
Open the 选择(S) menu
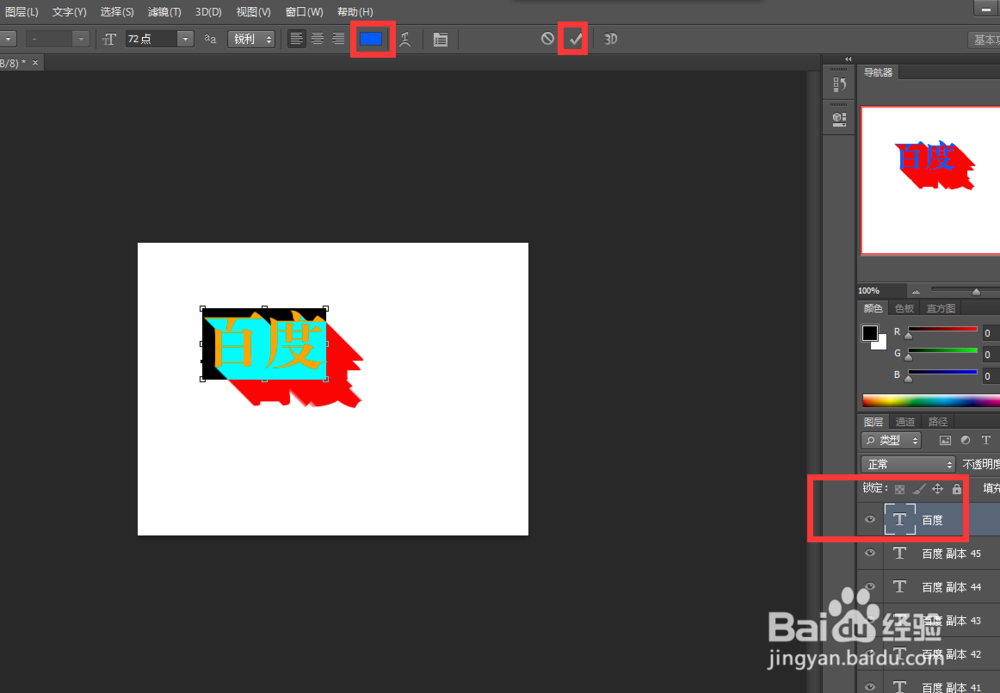tap(117, 11)
